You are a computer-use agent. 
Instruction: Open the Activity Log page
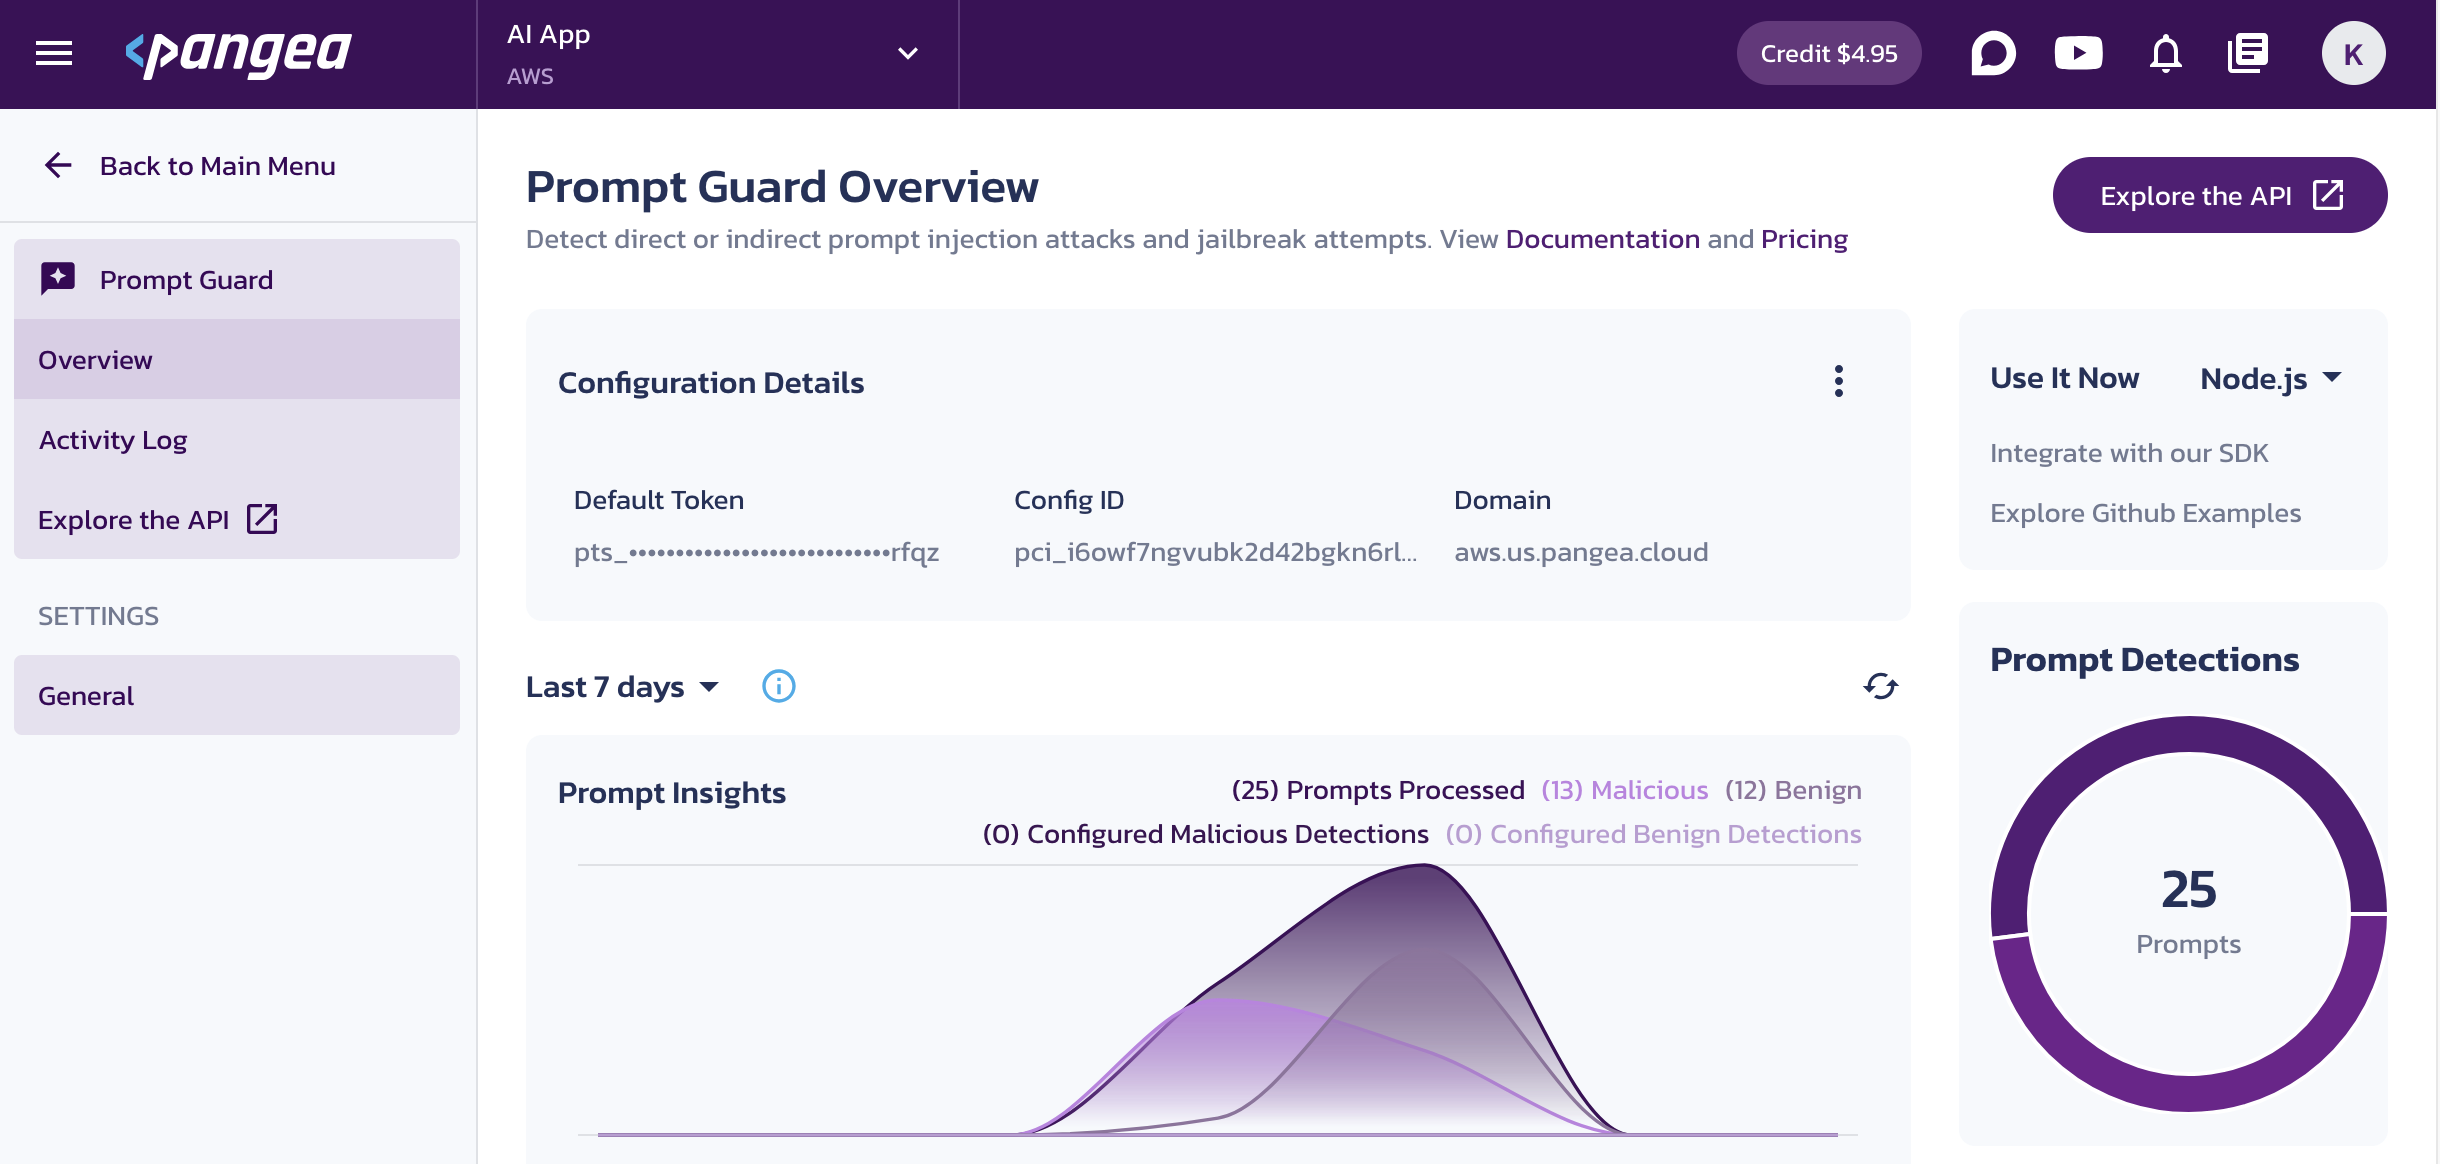coord(237,439)
